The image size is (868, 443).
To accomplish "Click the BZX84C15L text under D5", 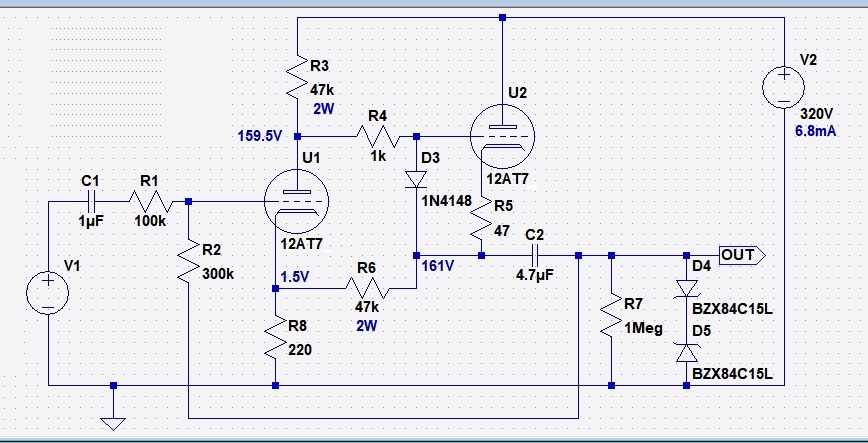I will [732, 374].
